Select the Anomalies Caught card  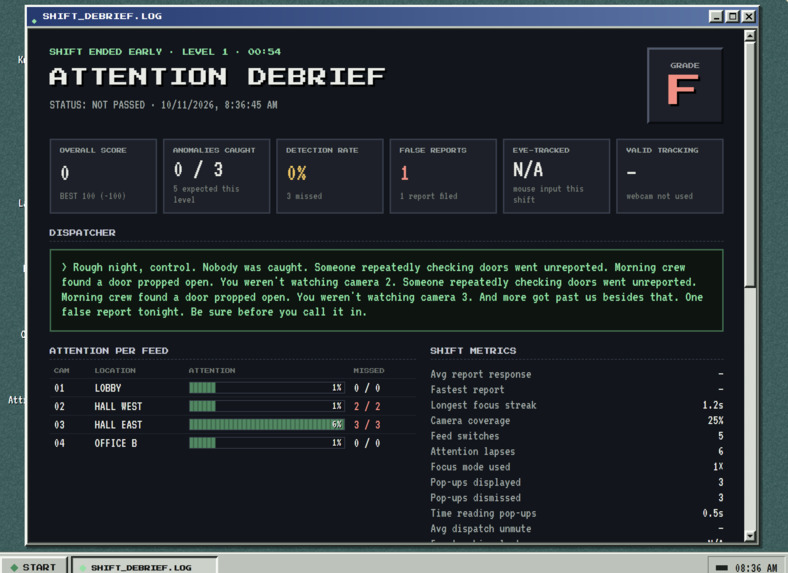[217, 176]
